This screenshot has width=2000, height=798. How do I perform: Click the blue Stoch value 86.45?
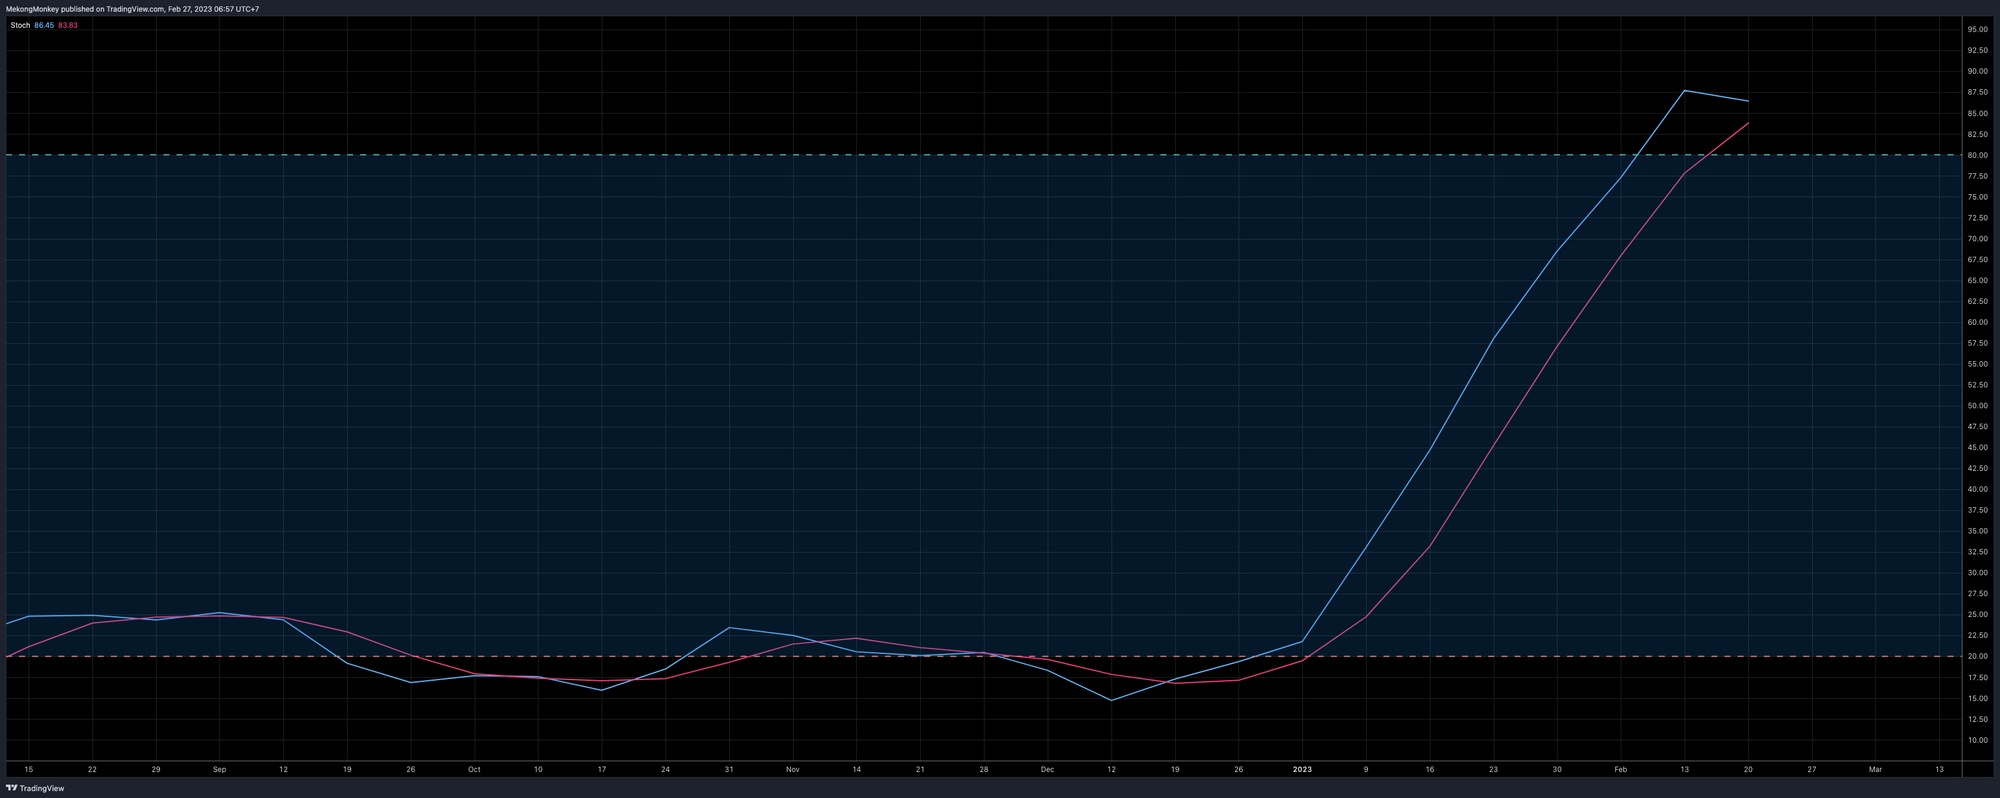click(44, 25)
